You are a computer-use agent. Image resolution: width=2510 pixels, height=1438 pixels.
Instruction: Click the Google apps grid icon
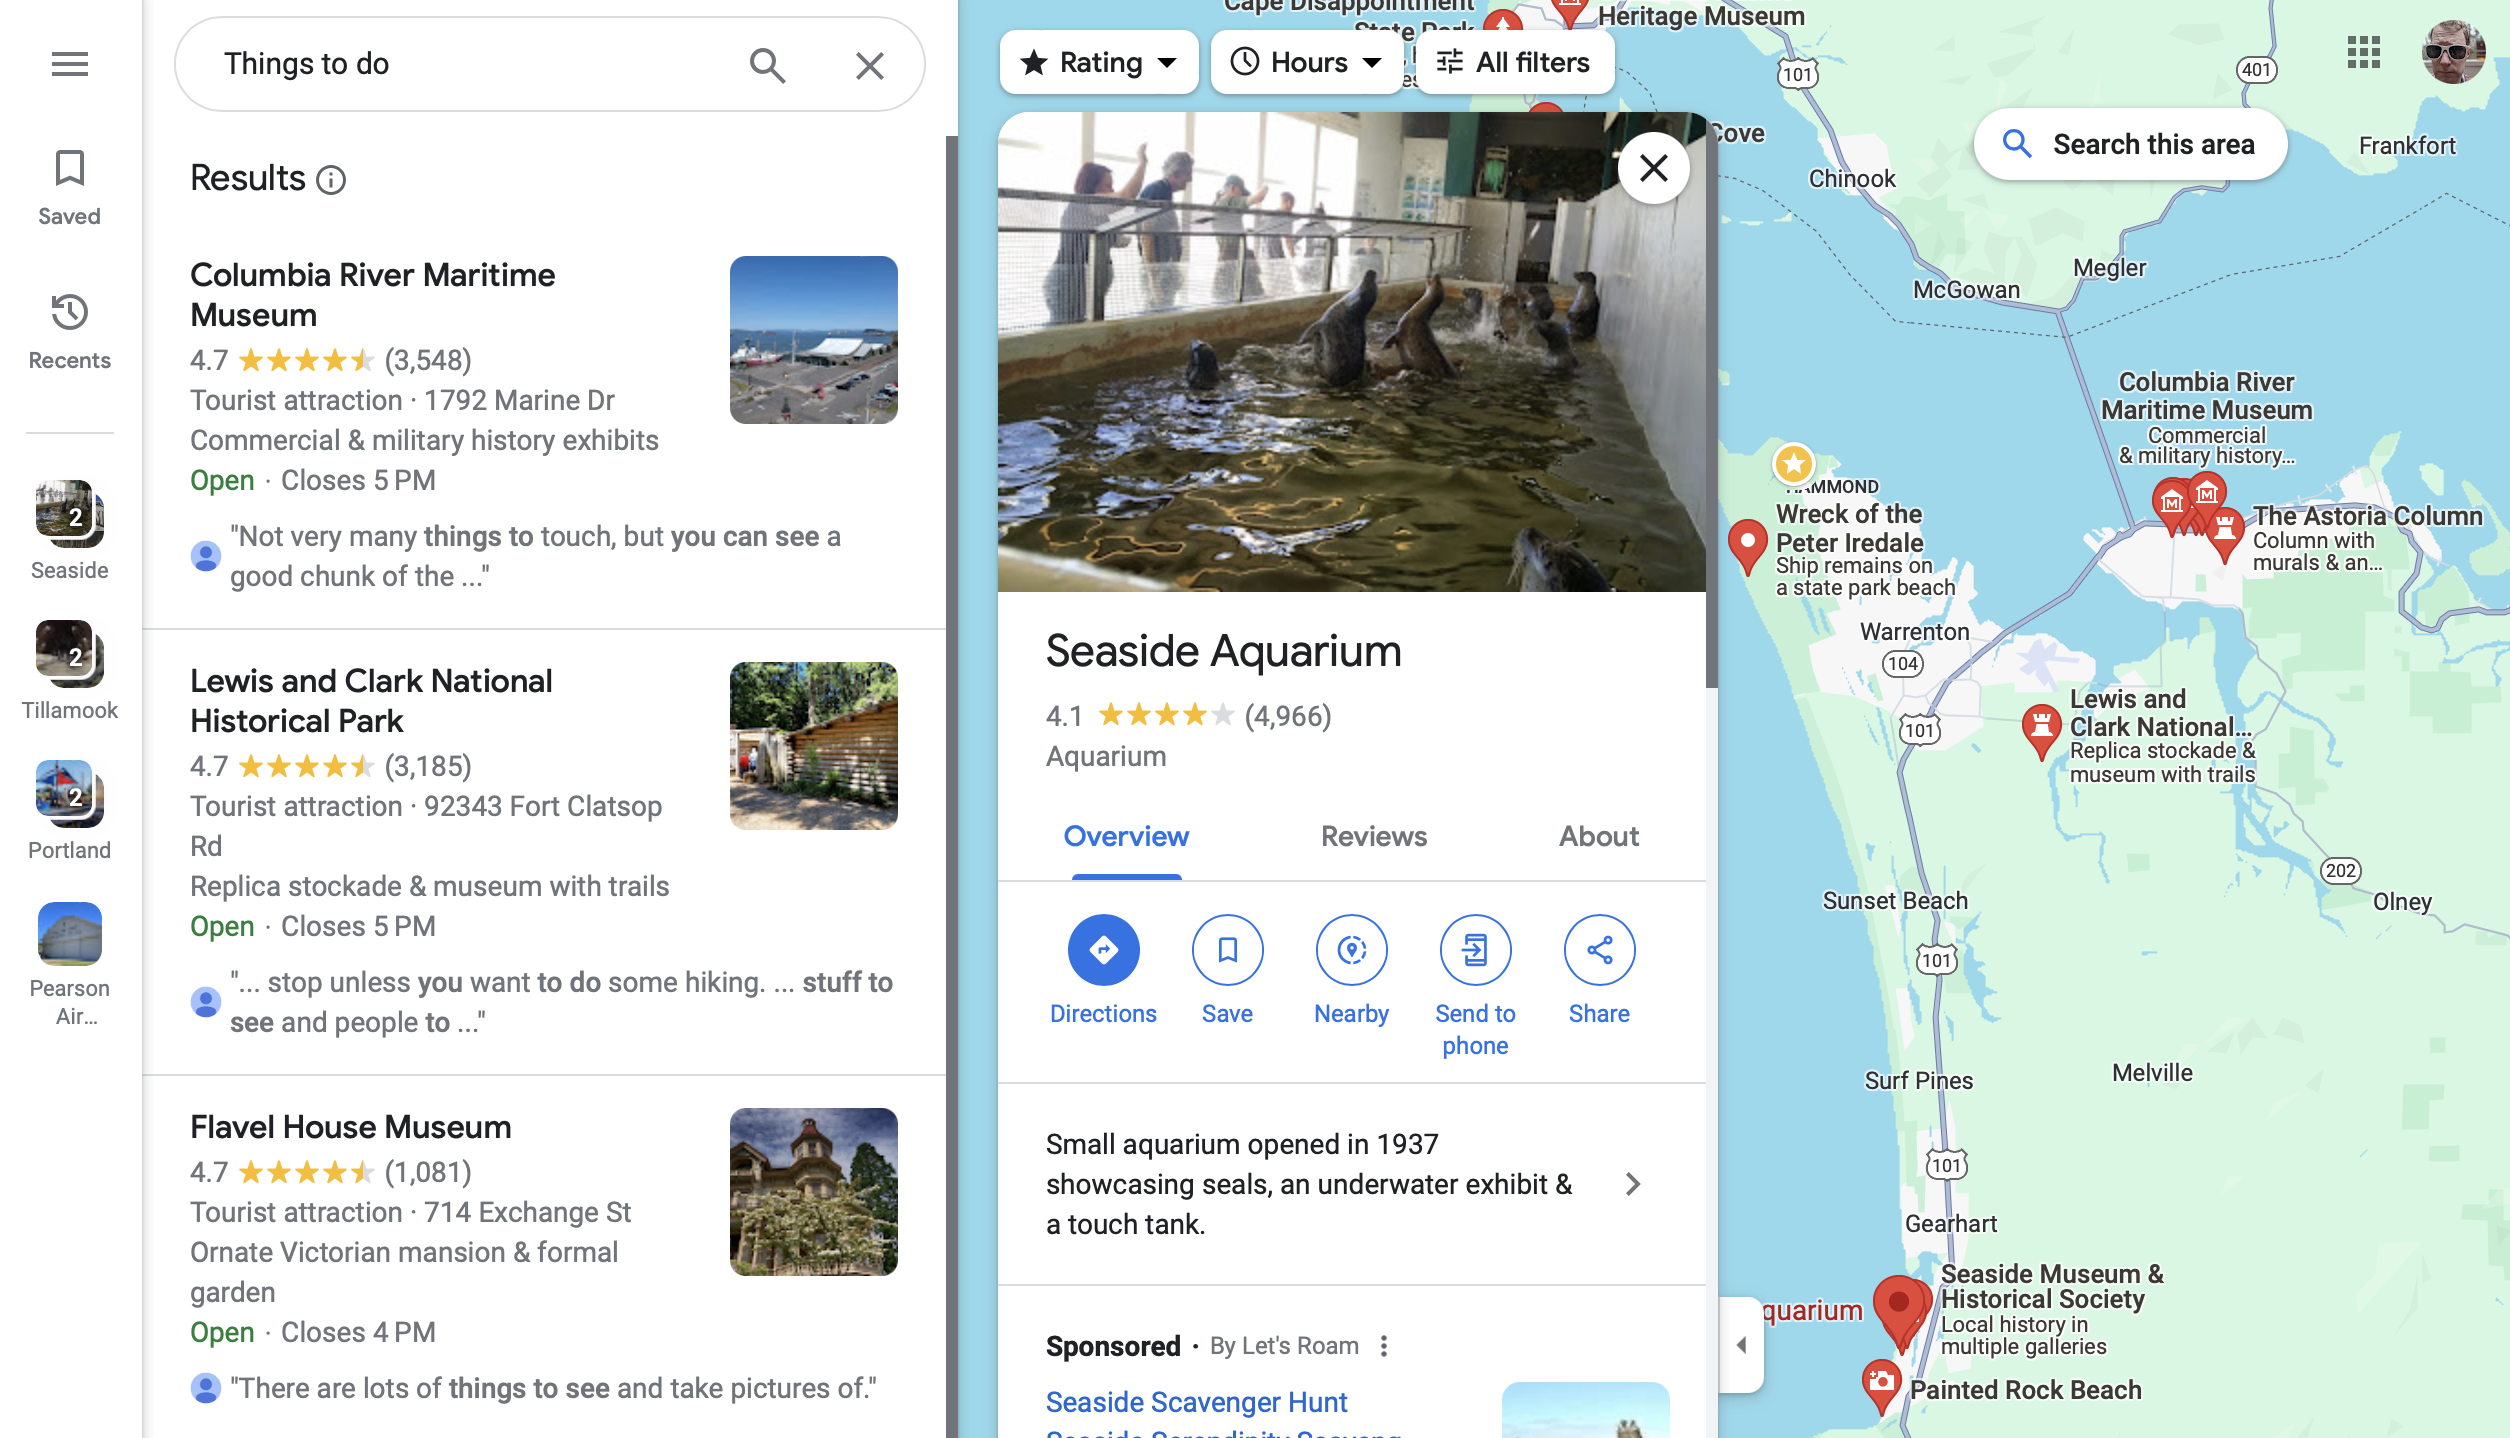2363,50
